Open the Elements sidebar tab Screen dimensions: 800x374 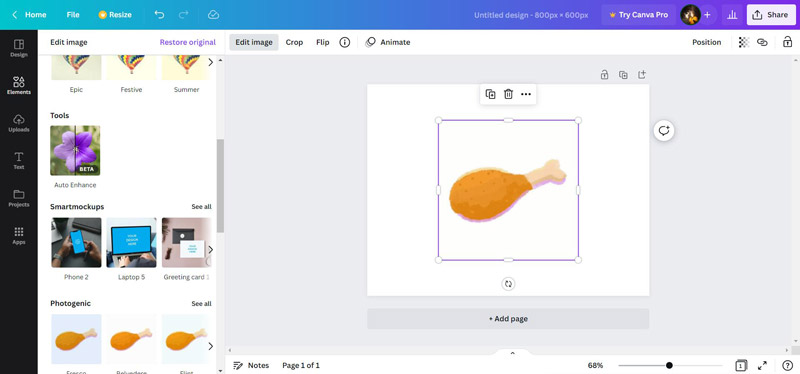coord(18,86)
